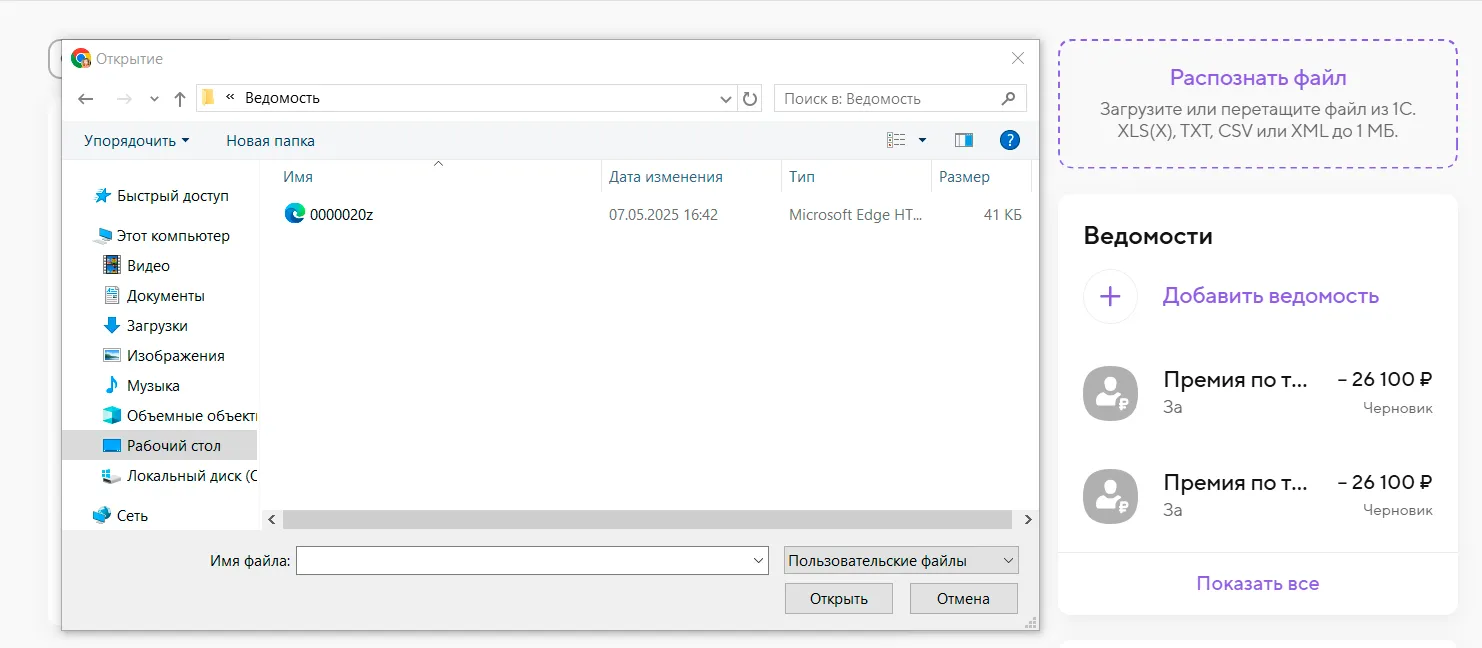The width and height of the screenshot is (1482, 648).
Task: Click the Имя файла input field
Action: (522, 561)
